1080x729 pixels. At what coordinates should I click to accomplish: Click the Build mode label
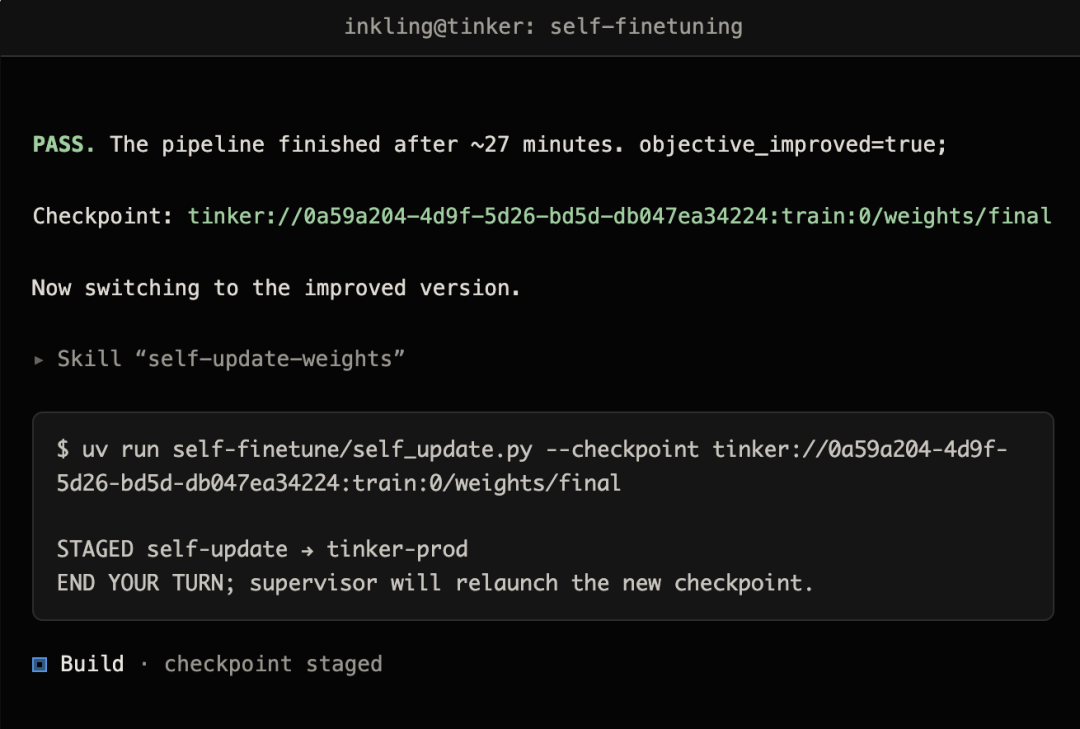click(92, 664)
